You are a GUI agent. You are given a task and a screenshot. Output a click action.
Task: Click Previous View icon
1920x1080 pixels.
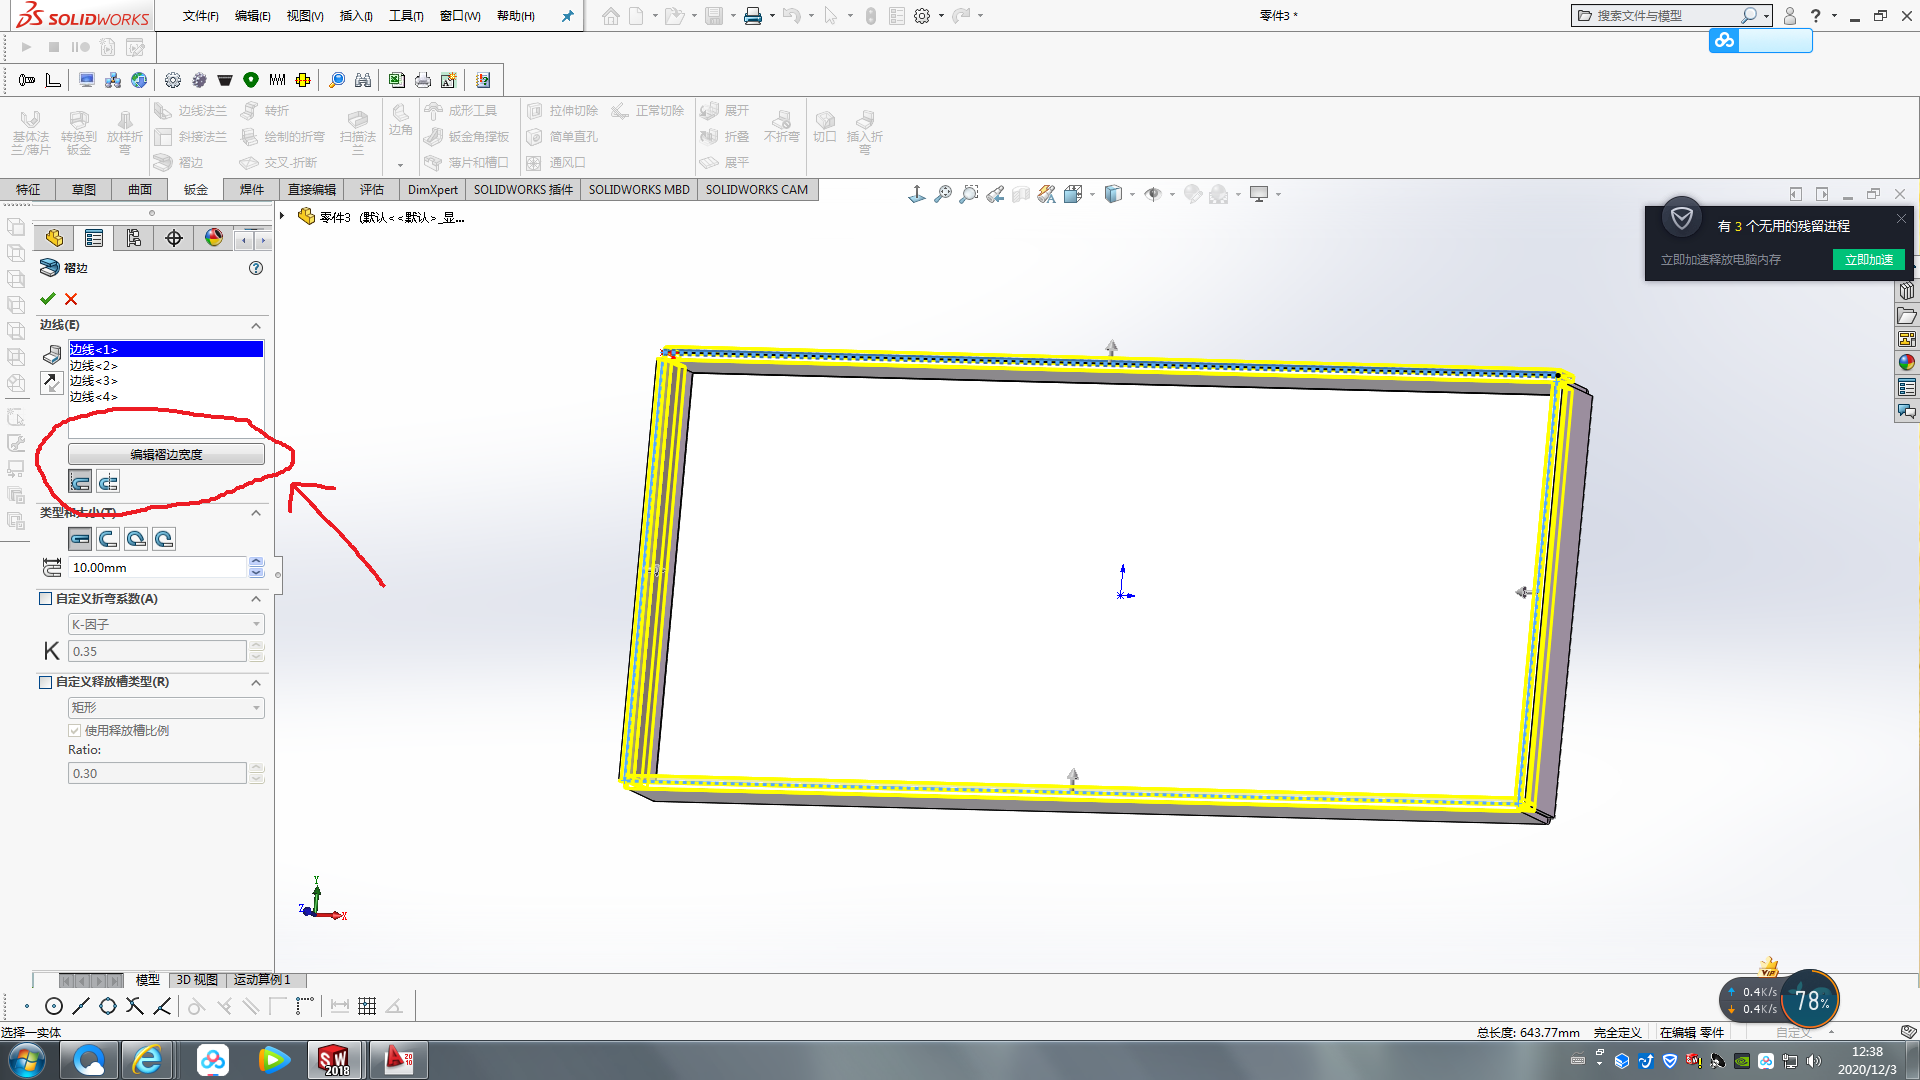[995, 194]
